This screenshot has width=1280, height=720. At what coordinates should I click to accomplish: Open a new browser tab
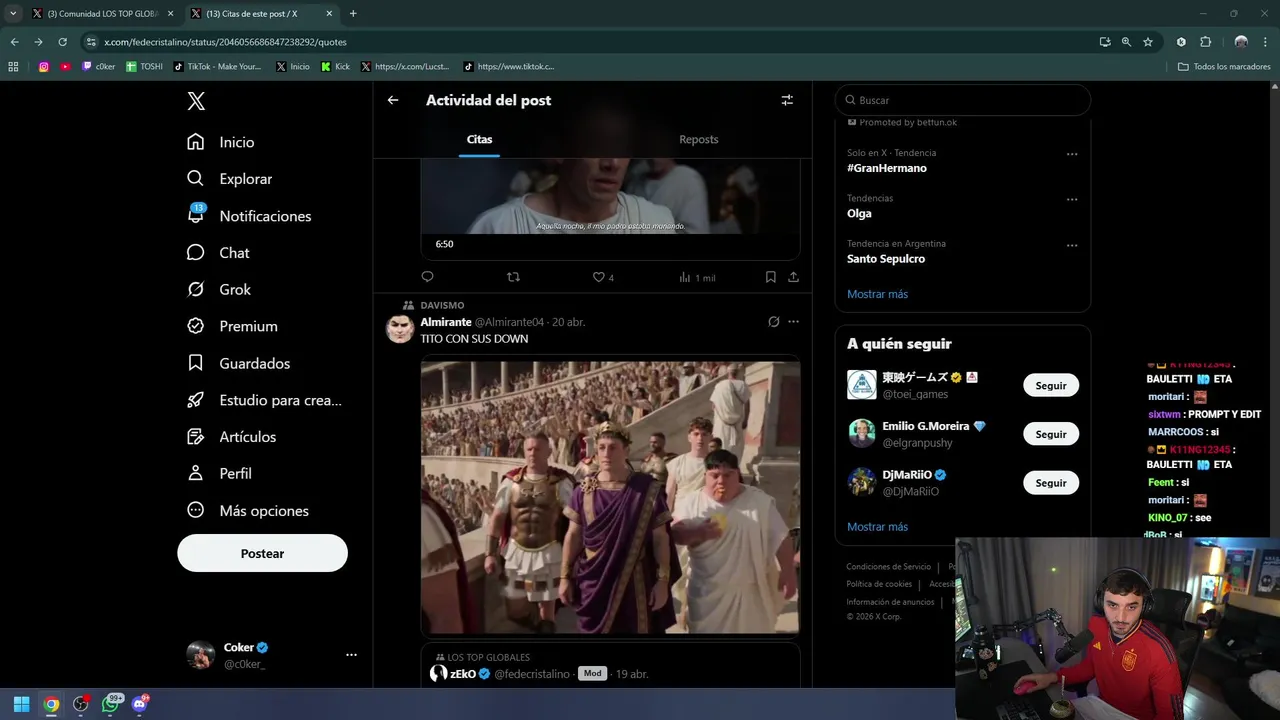[x=353, y=14]
